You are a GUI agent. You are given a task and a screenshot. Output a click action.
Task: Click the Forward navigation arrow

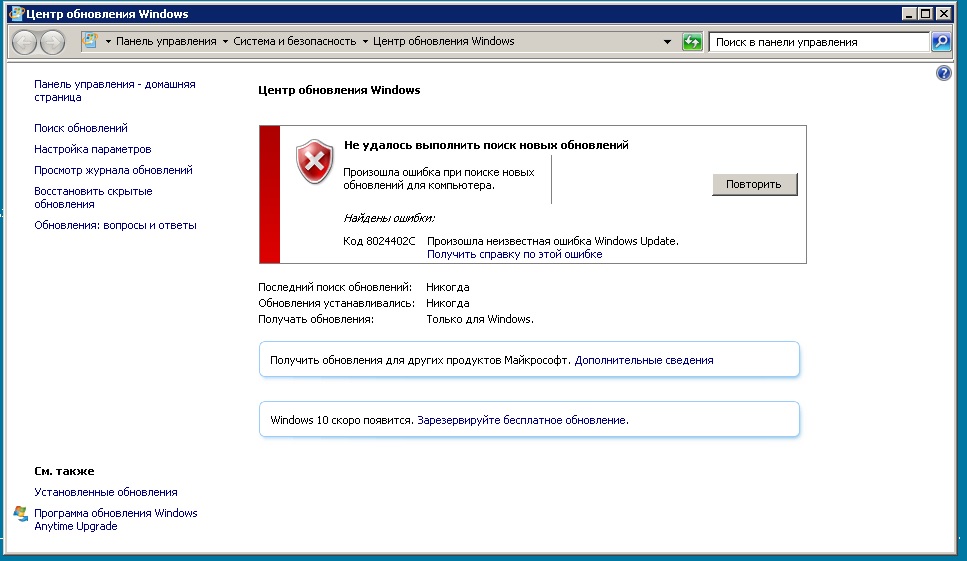(x=52, y=42)
